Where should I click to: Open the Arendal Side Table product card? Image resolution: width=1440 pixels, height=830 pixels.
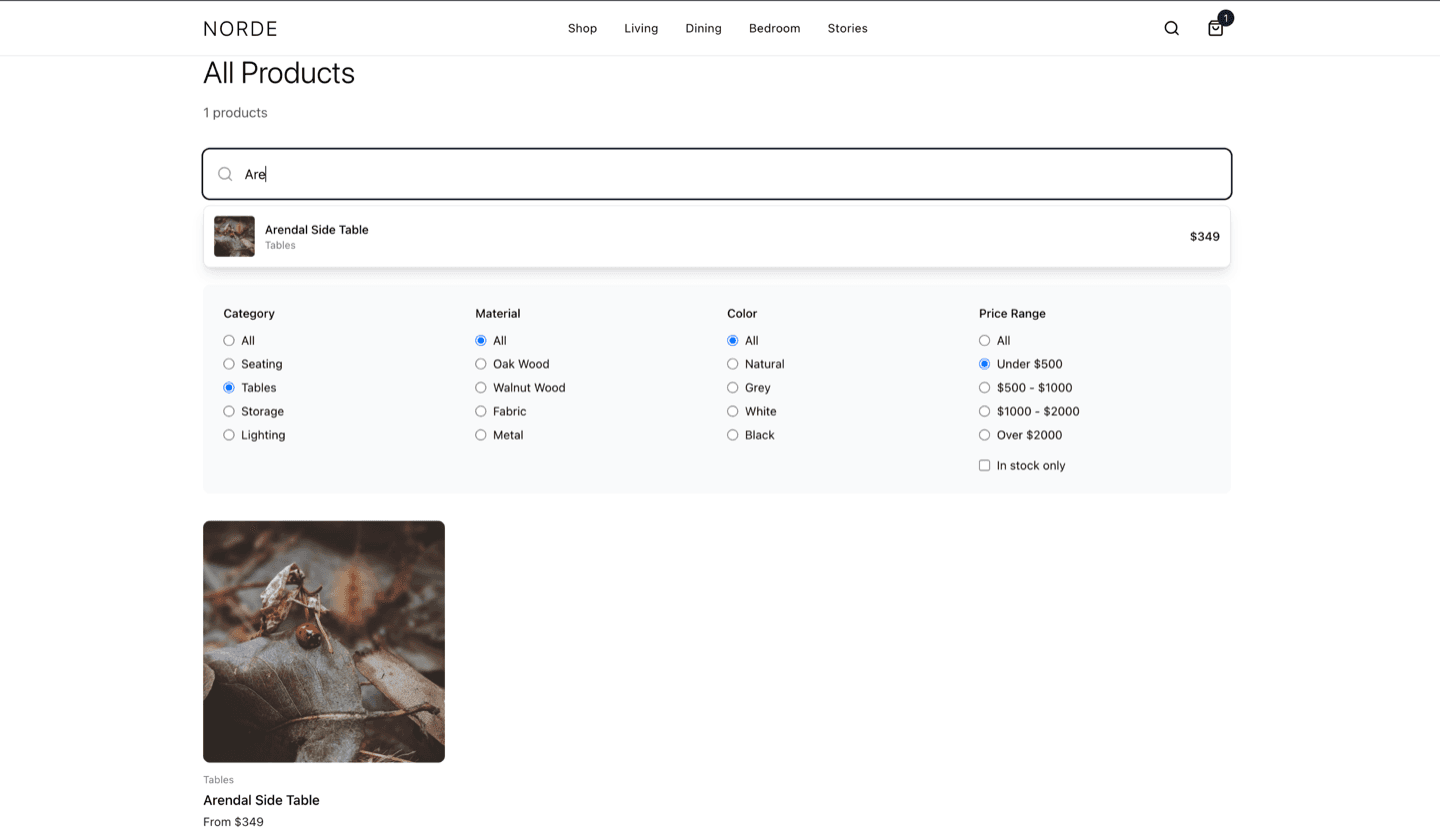pos(323,641)
